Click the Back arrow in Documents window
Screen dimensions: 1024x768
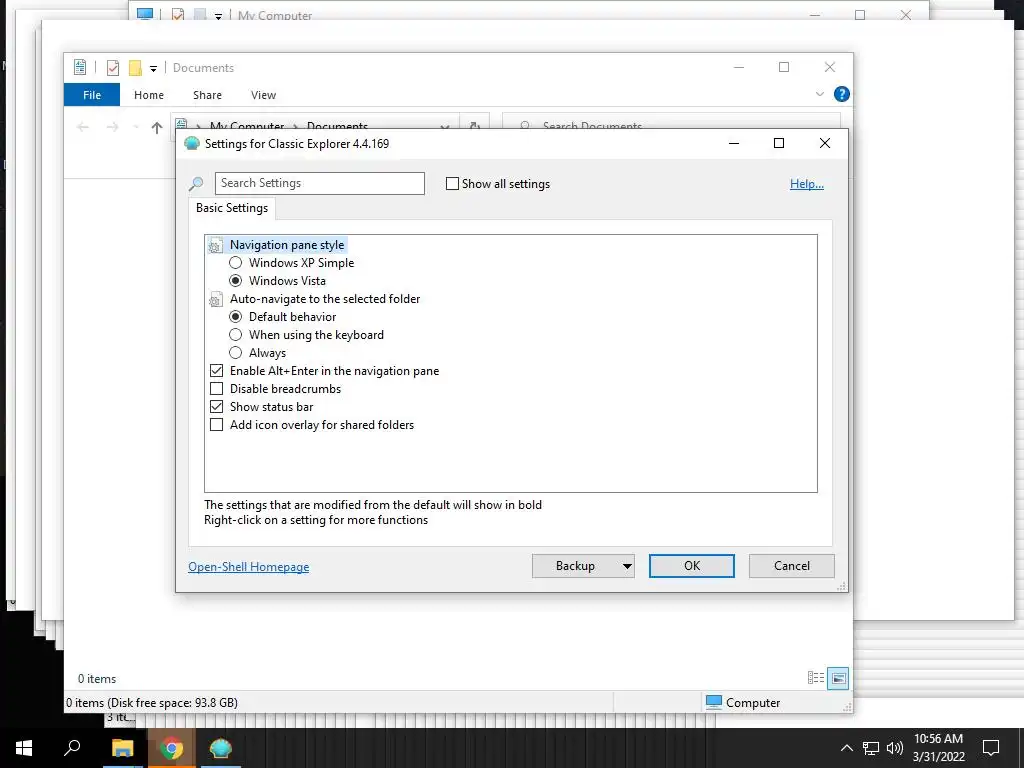click(83, 127)
